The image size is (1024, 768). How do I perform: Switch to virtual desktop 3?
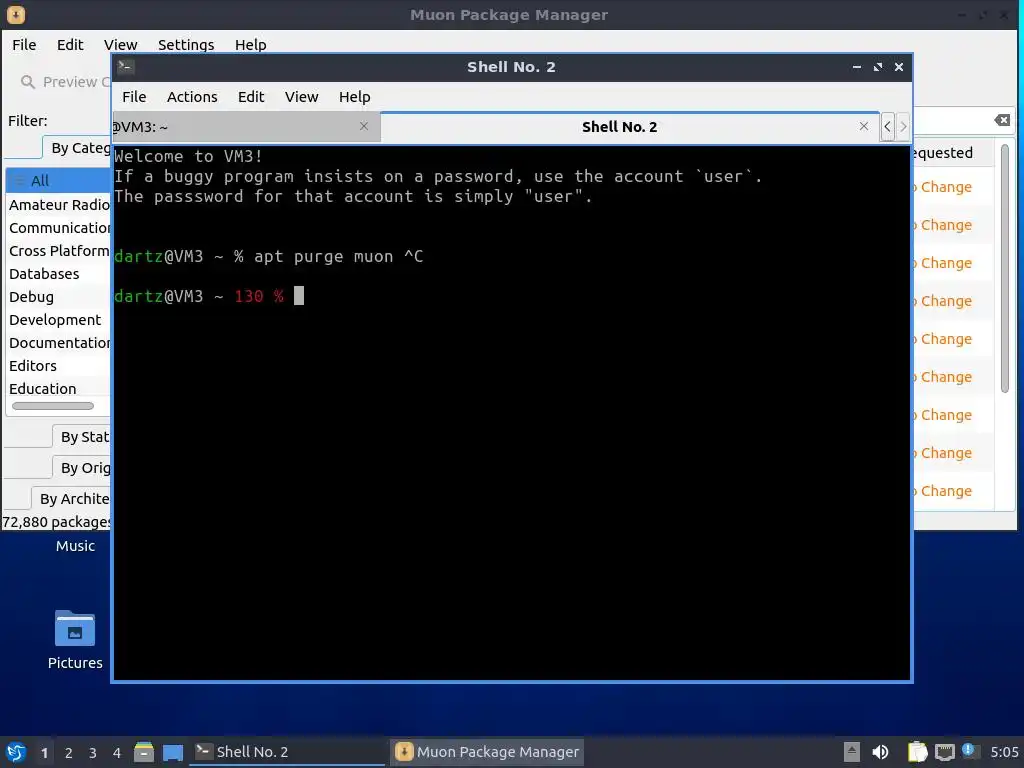click(x=93, y=753)
